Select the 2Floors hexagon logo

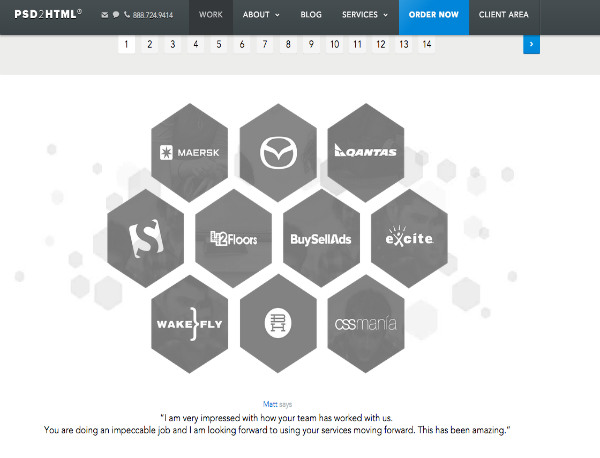[x=233, y=238]
